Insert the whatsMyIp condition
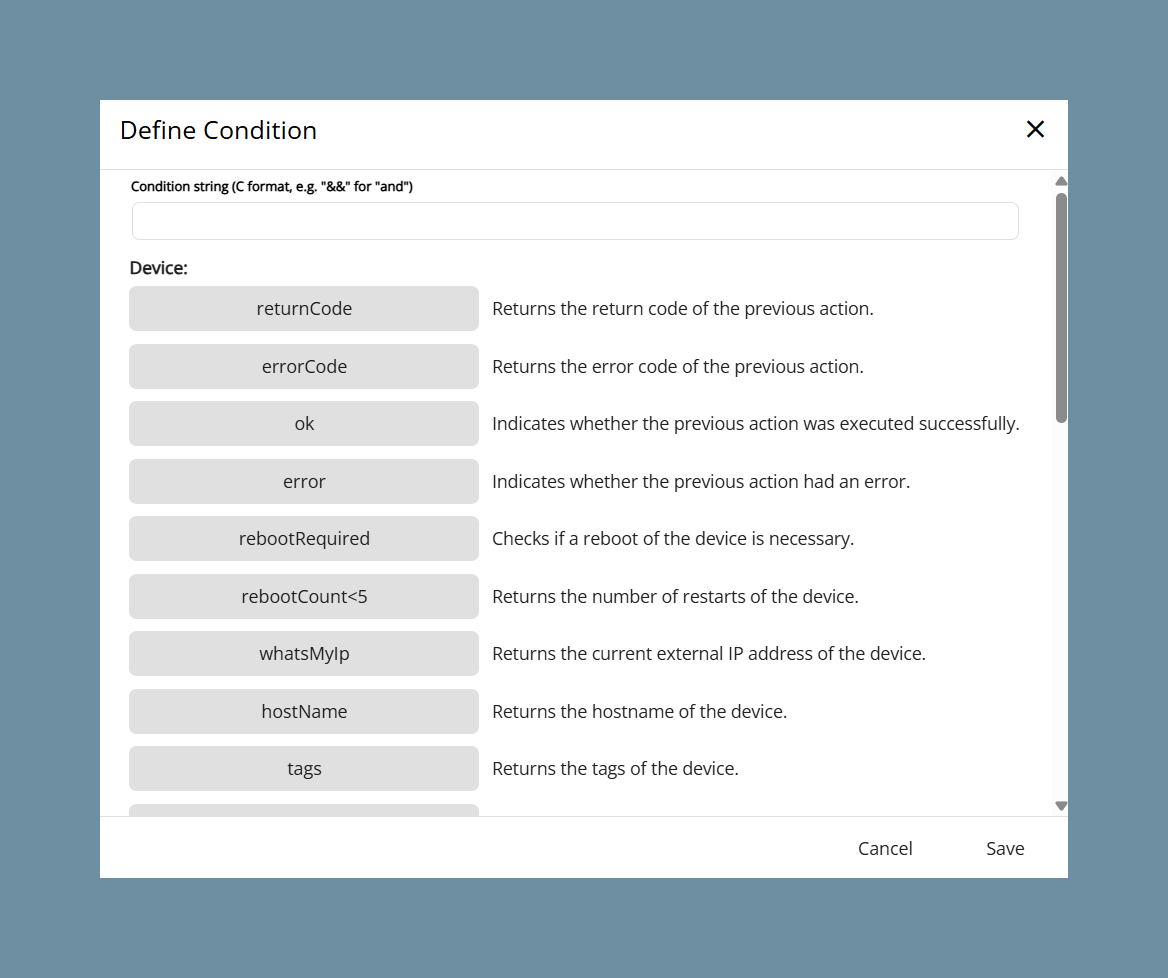The height and width of the screenshot is (978, 1168). [x=304, y=654]
